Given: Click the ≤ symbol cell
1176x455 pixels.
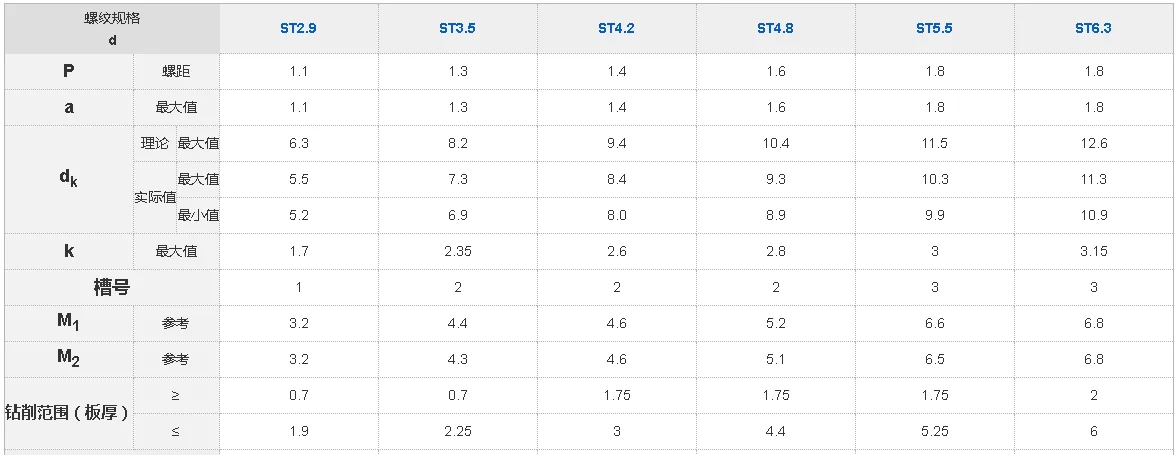Looking at the screenshot, I should [x=176, y=431].
